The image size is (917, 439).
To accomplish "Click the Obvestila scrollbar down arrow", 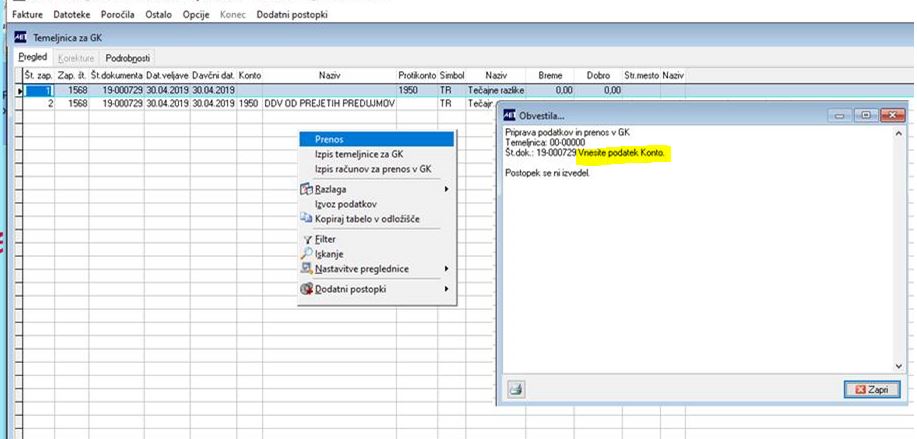I will [x=899, y=366].
